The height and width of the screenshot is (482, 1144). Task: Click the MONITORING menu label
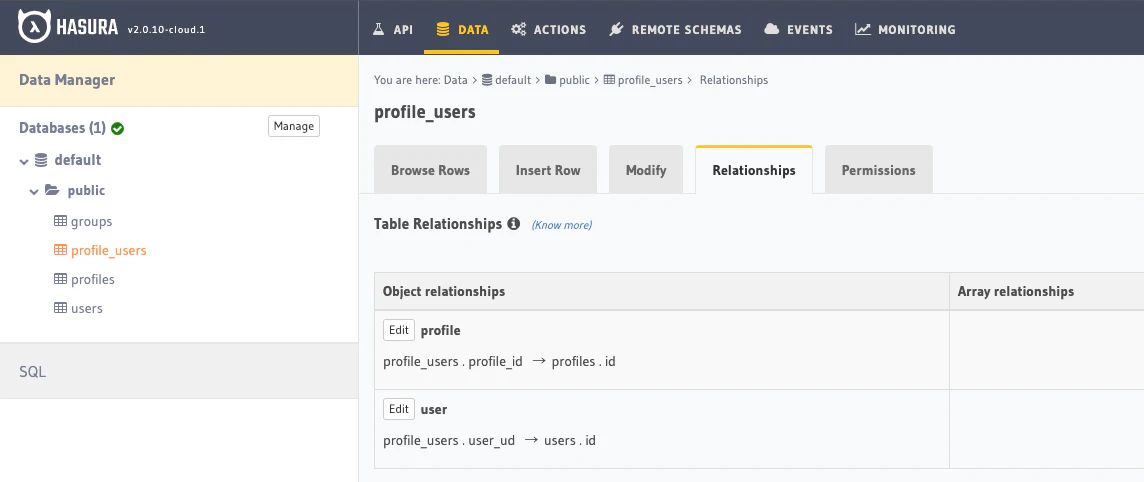[917, 30]
